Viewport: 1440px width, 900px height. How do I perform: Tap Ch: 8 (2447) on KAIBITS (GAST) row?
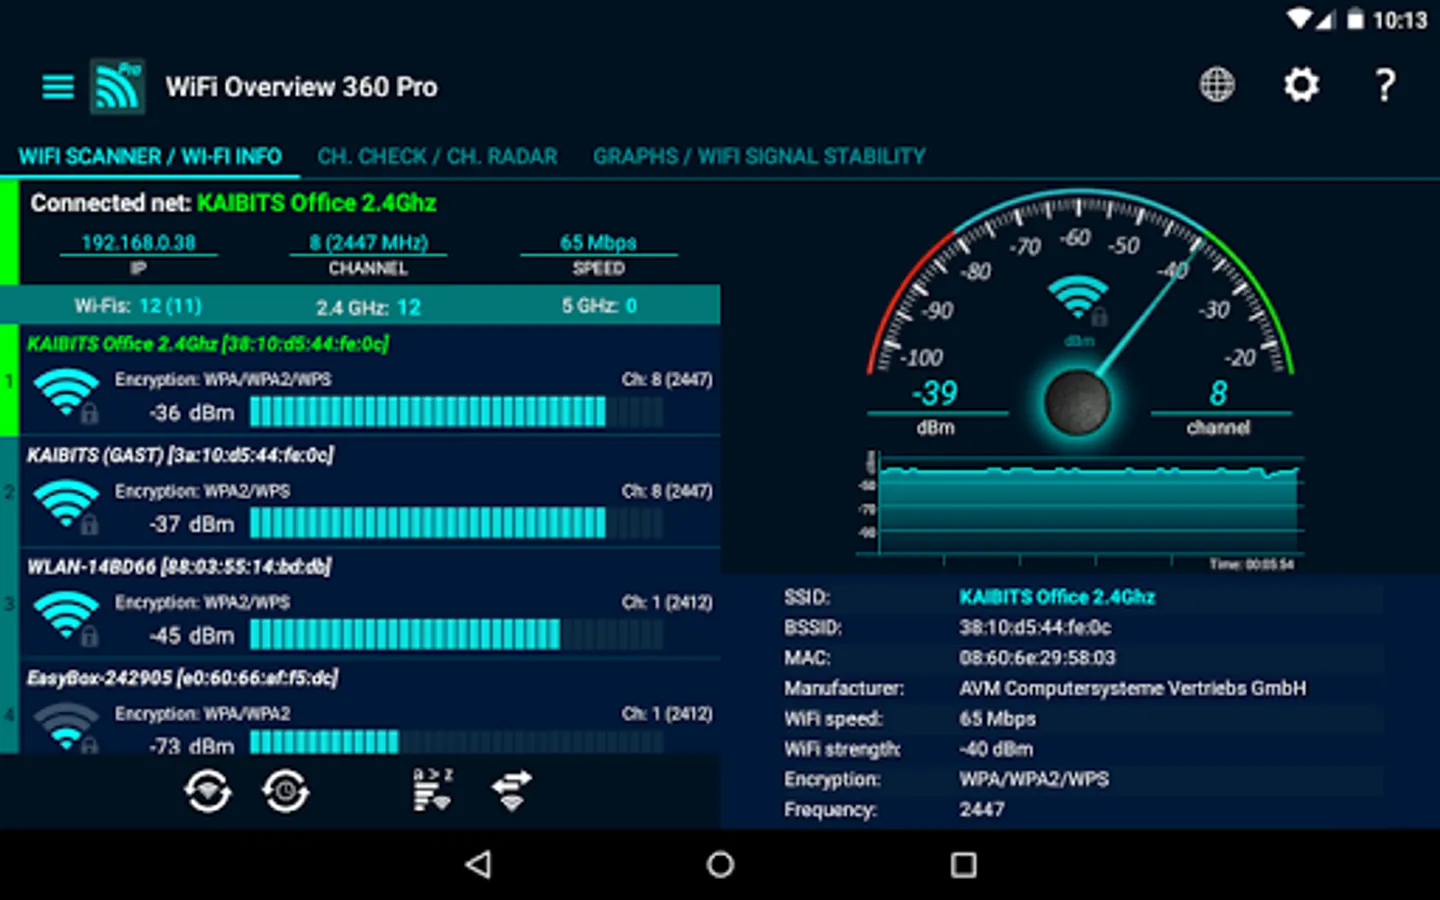point(667,491)
